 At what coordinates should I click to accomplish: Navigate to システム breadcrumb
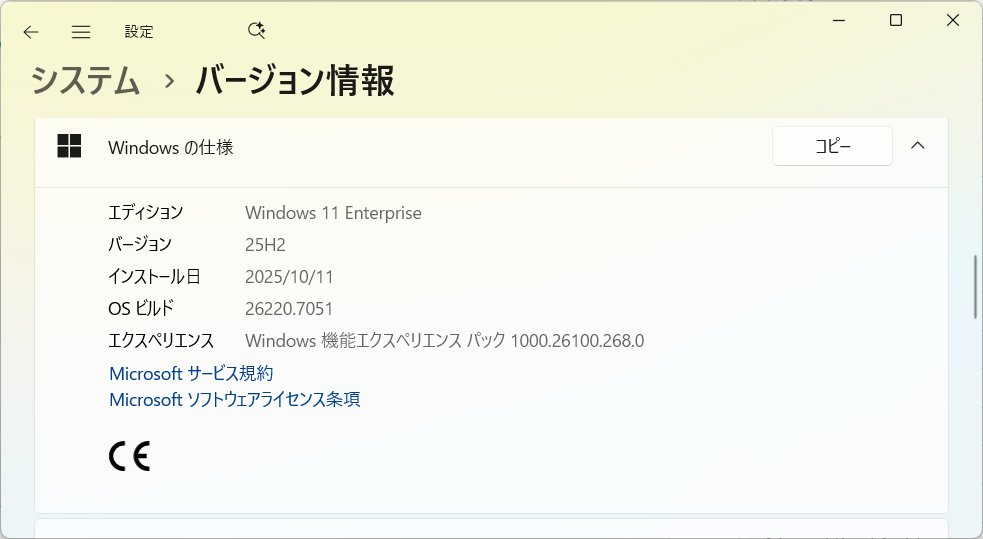coord(85,81)
